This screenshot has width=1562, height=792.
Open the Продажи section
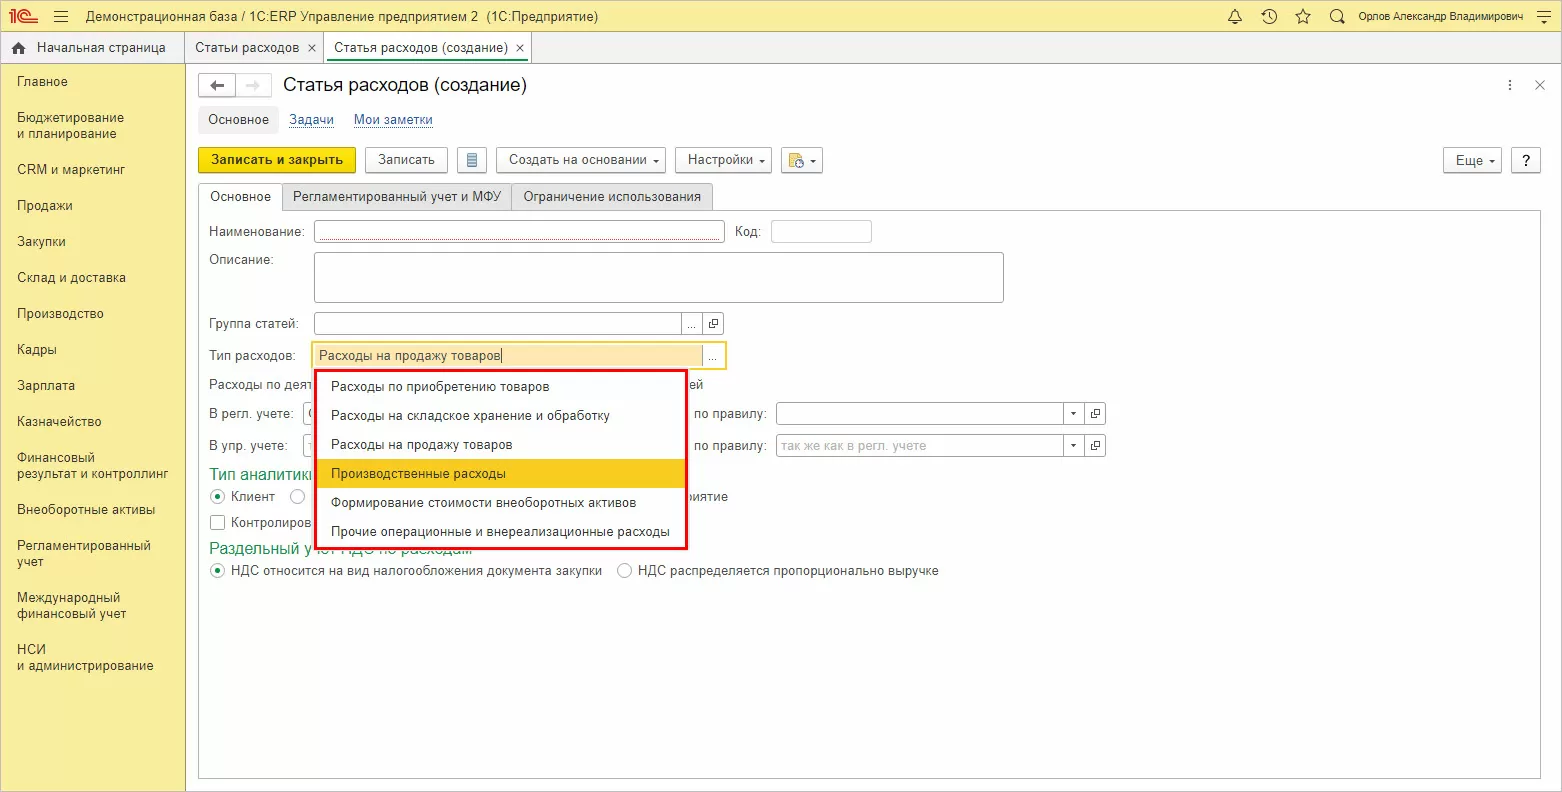pos(45,206)
